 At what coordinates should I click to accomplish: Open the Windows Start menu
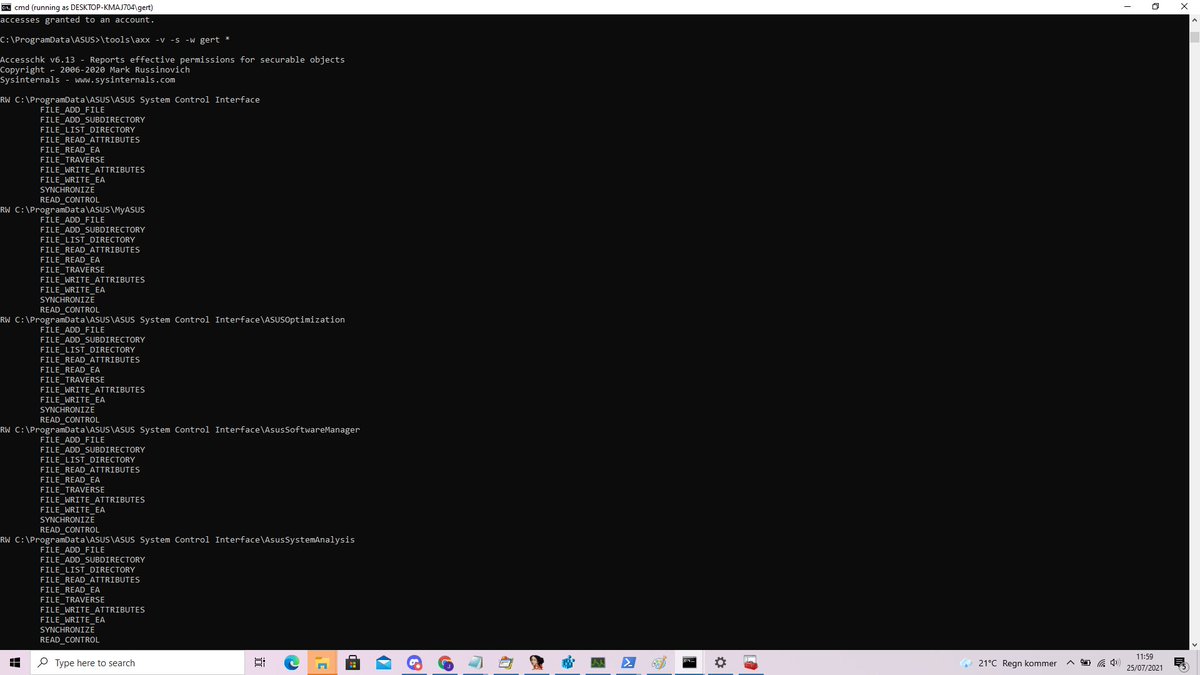point(15,663)
